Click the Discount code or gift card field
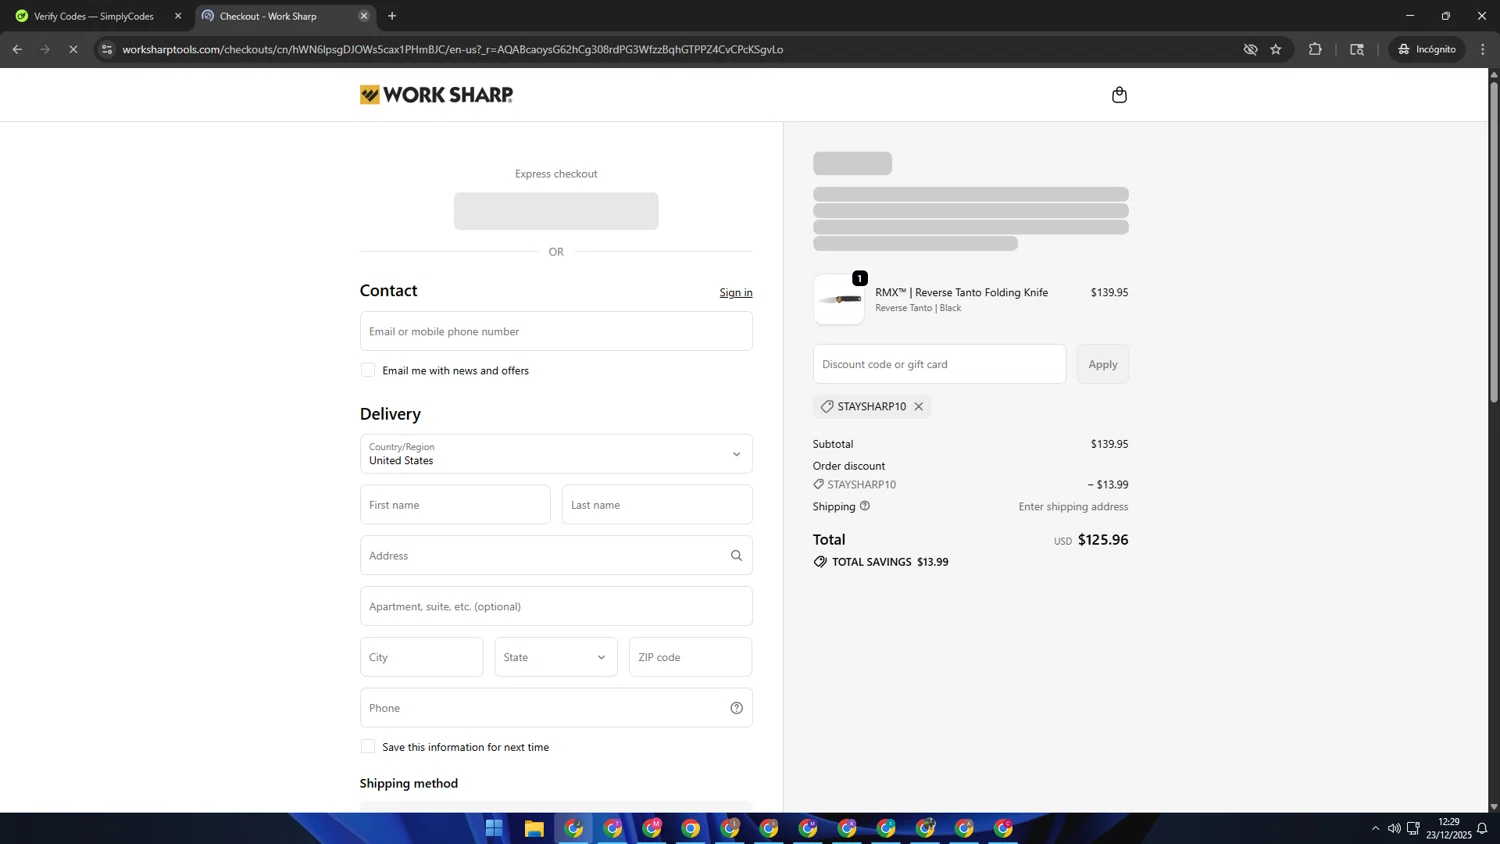Screen dimensions: 1500x844 click(x=939, y=364)
